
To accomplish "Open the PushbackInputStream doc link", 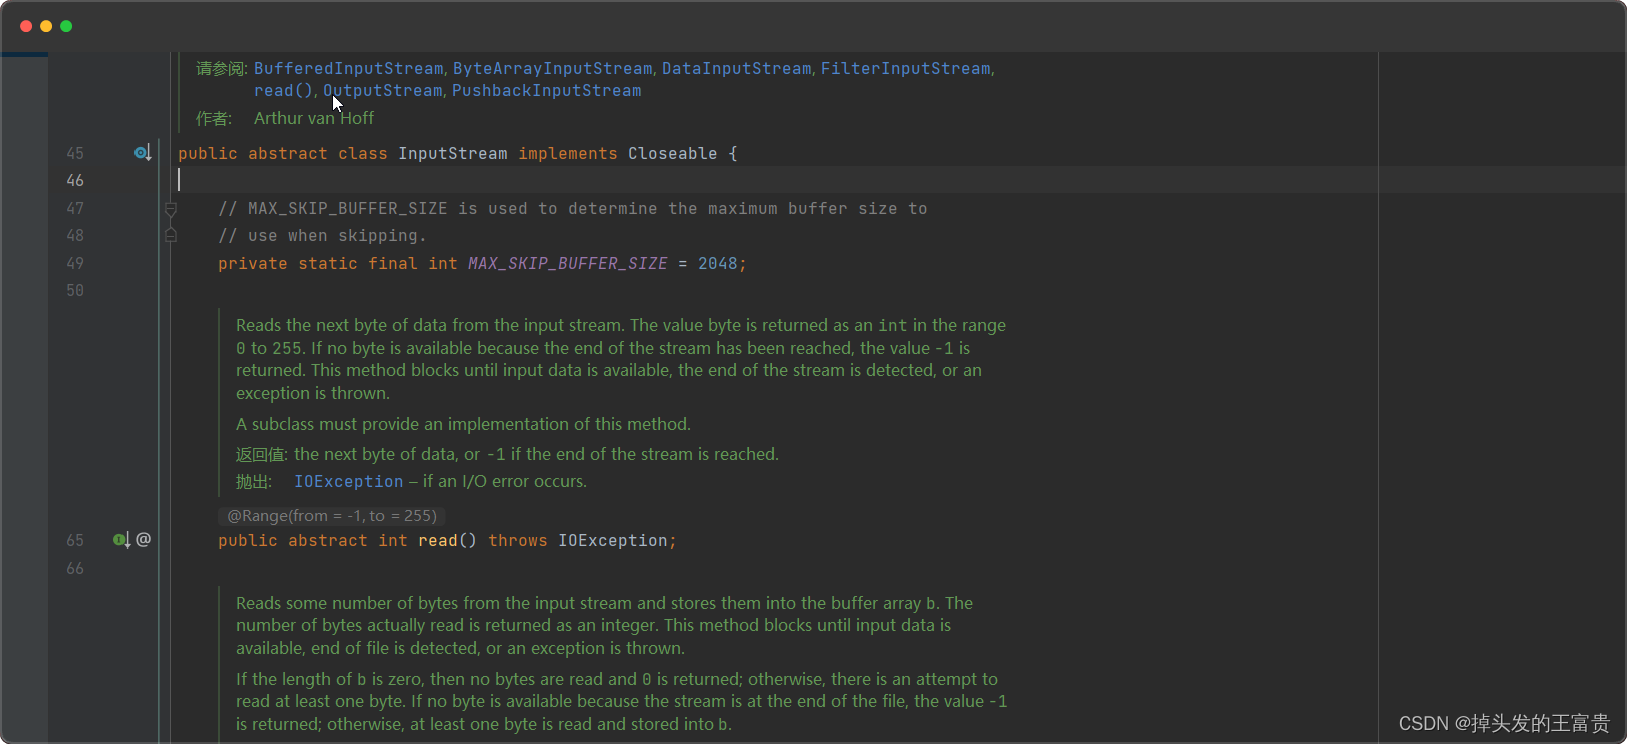I will (x=547, y=90).
